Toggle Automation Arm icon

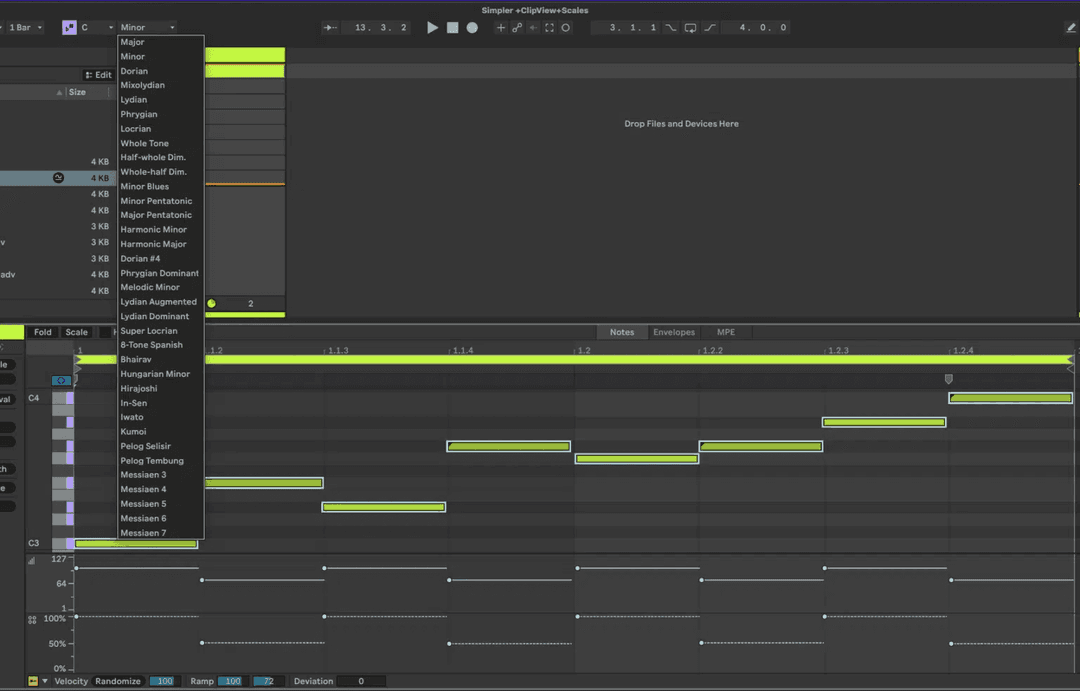click(x=517, y=28)
